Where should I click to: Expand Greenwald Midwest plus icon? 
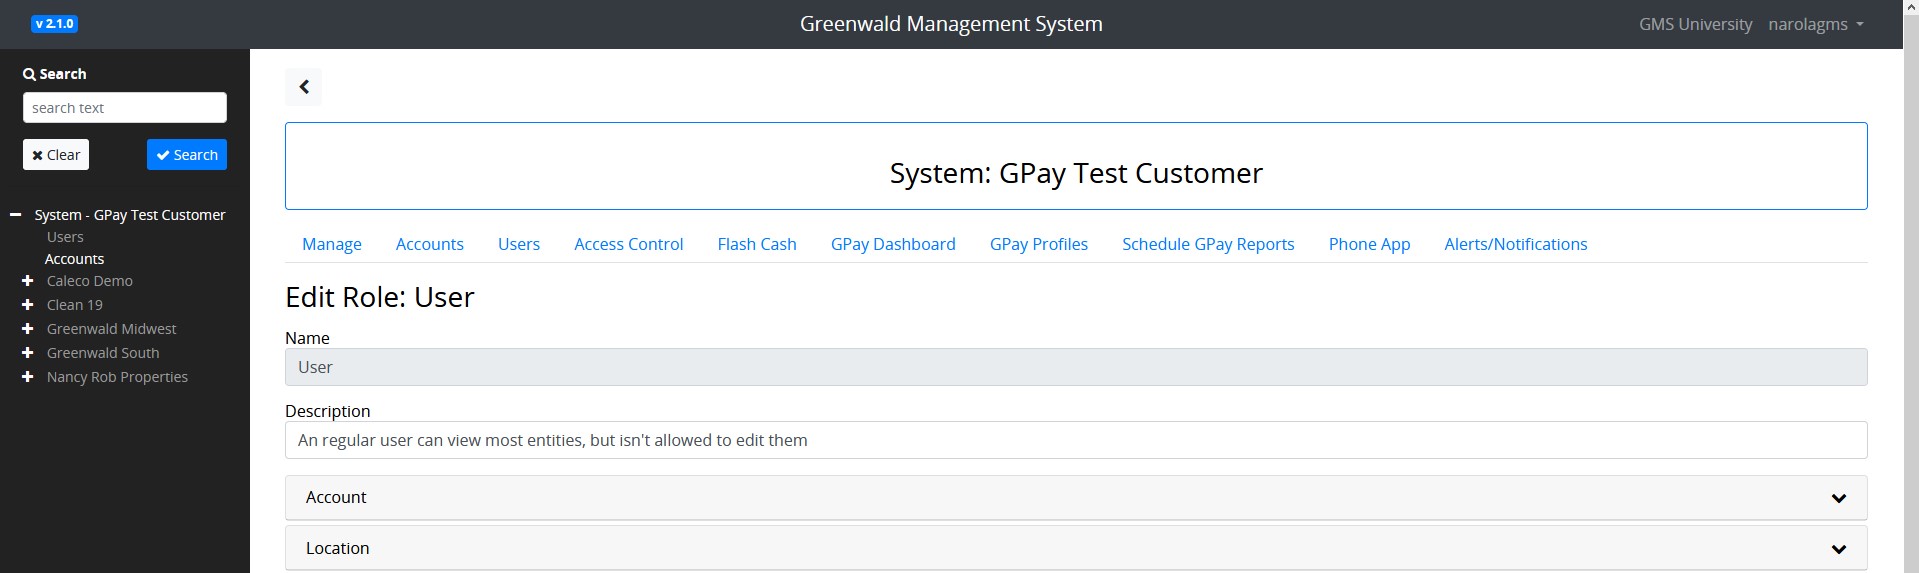(x=28, y=329)
